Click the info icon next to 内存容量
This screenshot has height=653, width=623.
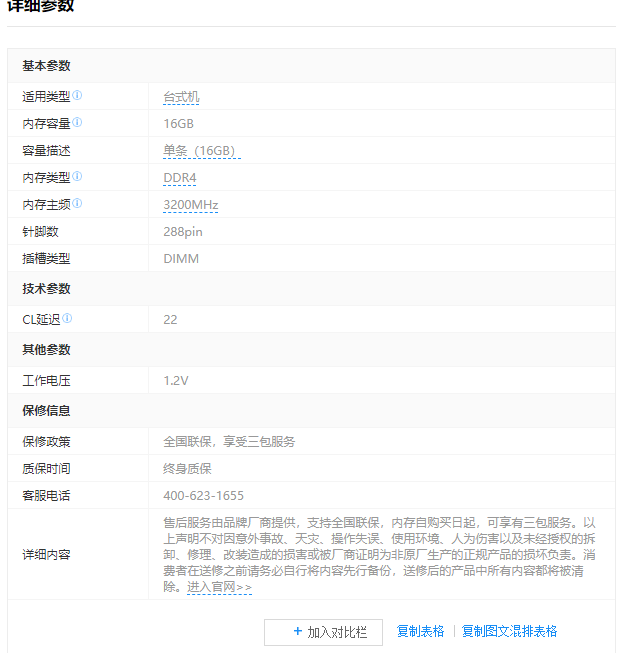pos(77,123)
